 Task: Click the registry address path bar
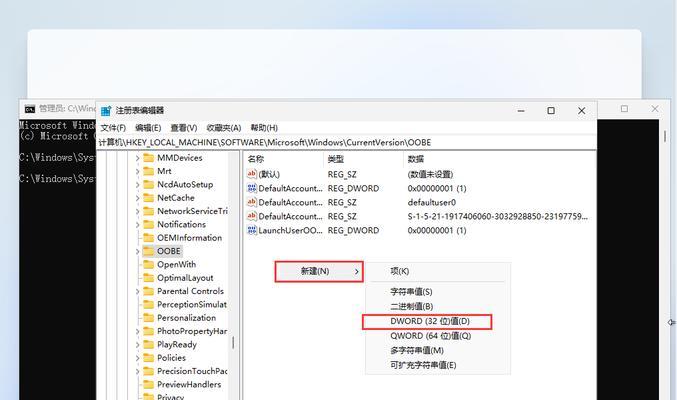click(x=347, y=143)
